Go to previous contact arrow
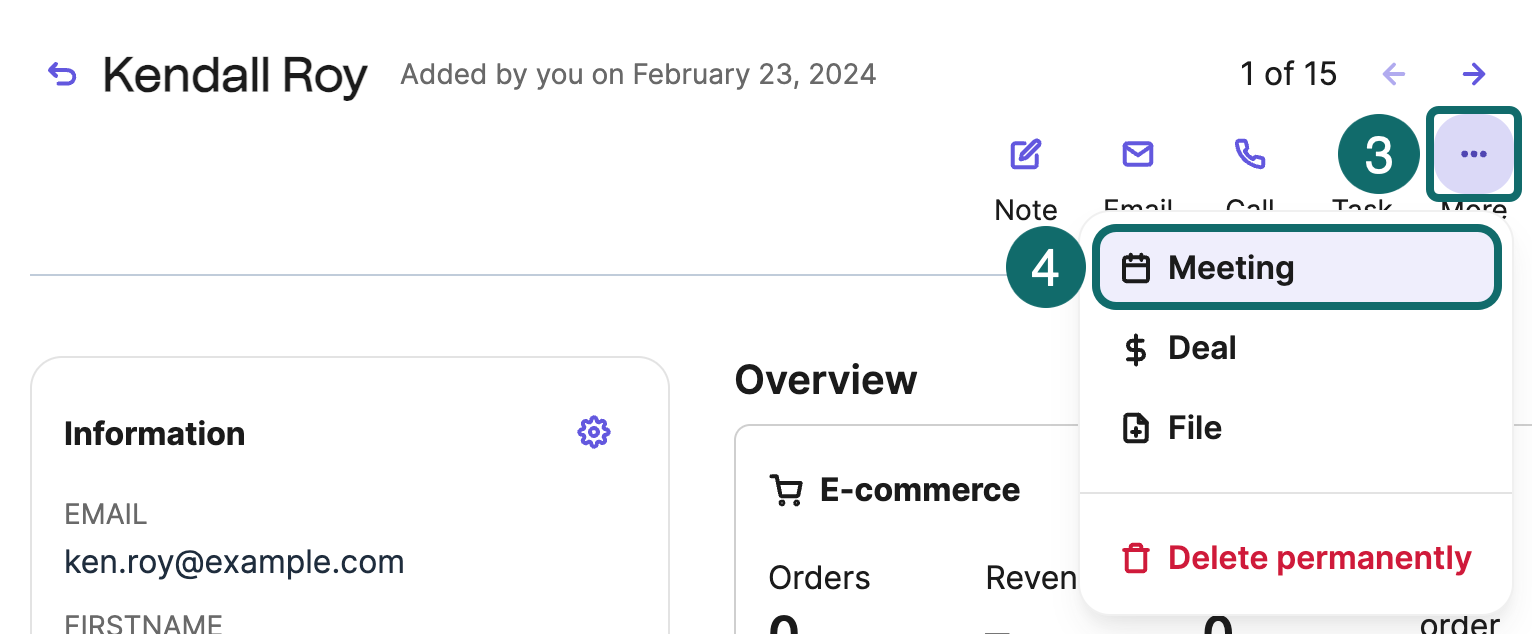Screen dimensions: 1532x634 click(x=1394, y=74)
